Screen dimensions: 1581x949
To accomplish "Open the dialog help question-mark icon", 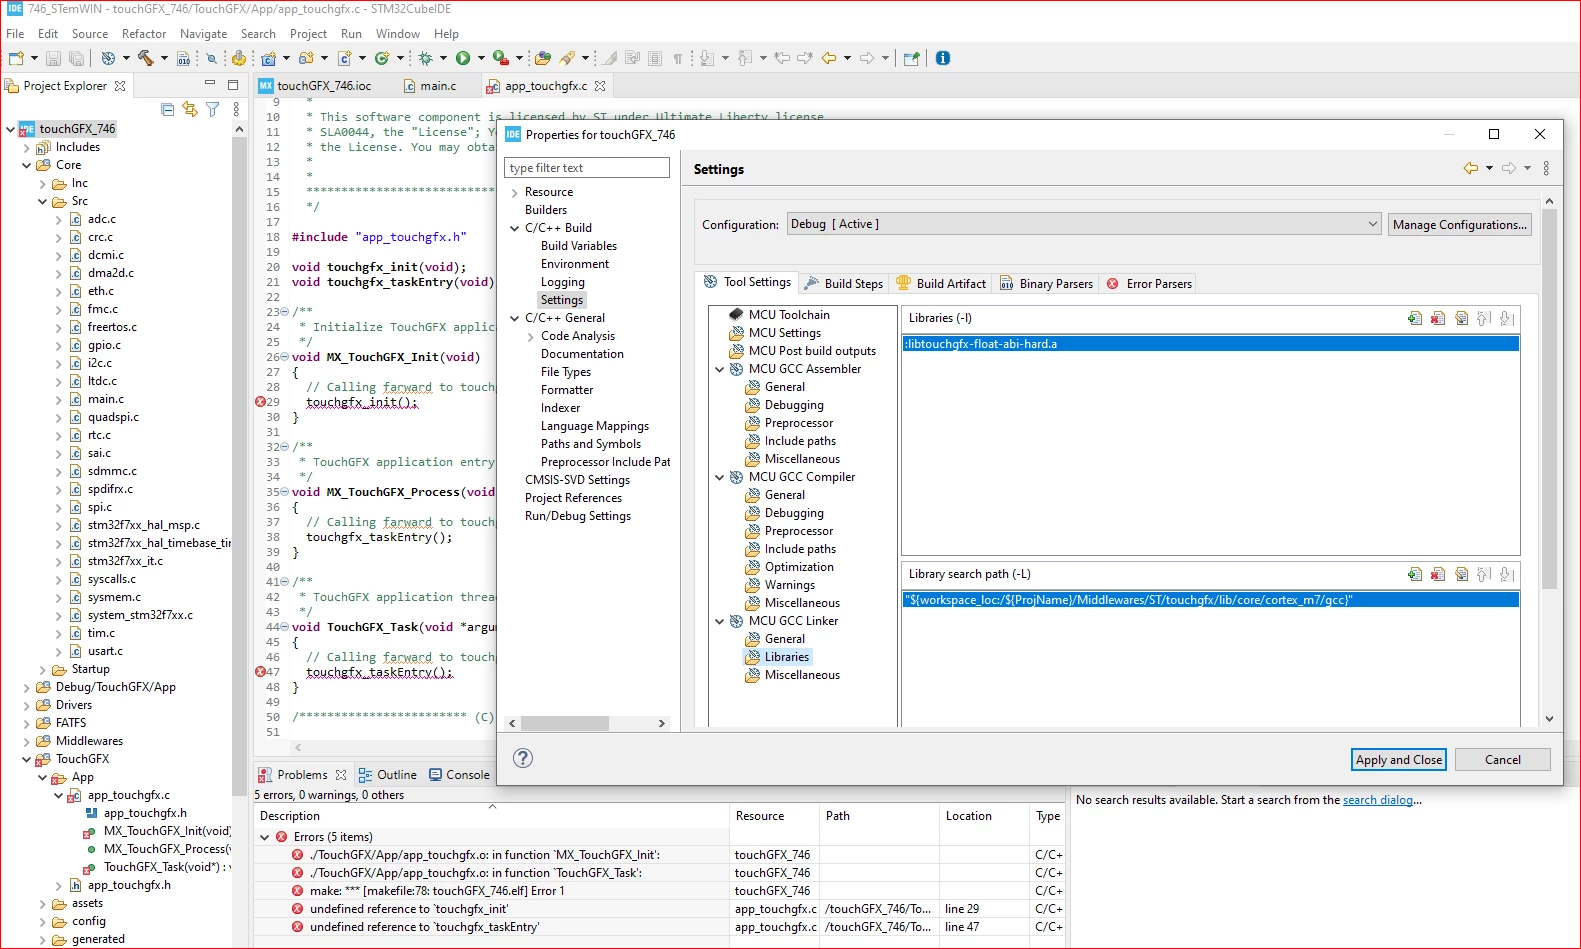I will 523,758.
